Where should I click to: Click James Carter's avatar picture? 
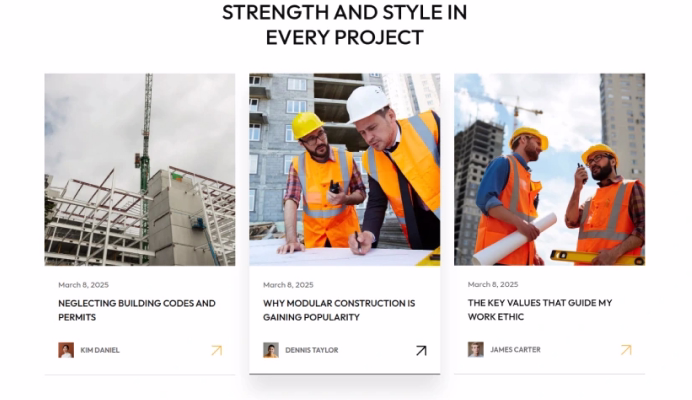coord(475,350)
